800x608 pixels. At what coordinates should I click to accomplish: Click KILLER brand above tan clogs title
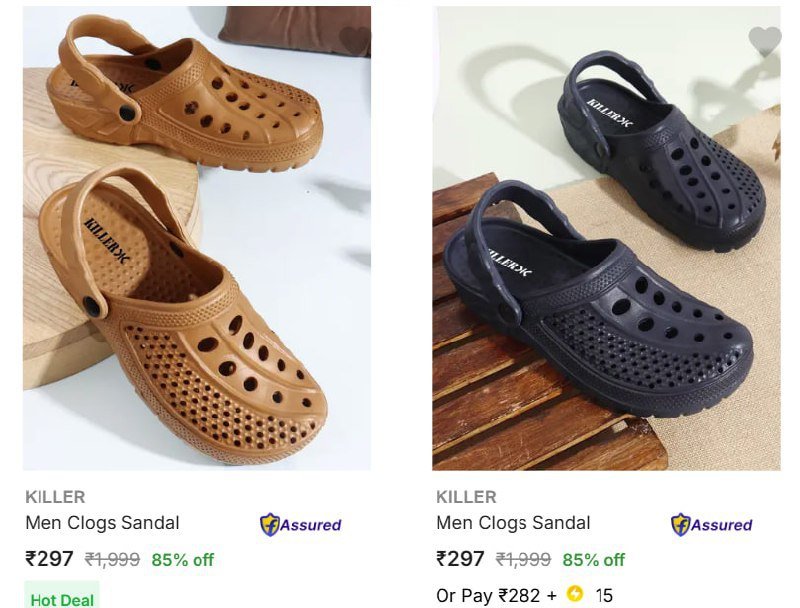pyautogui.click(x=55, y=497)
